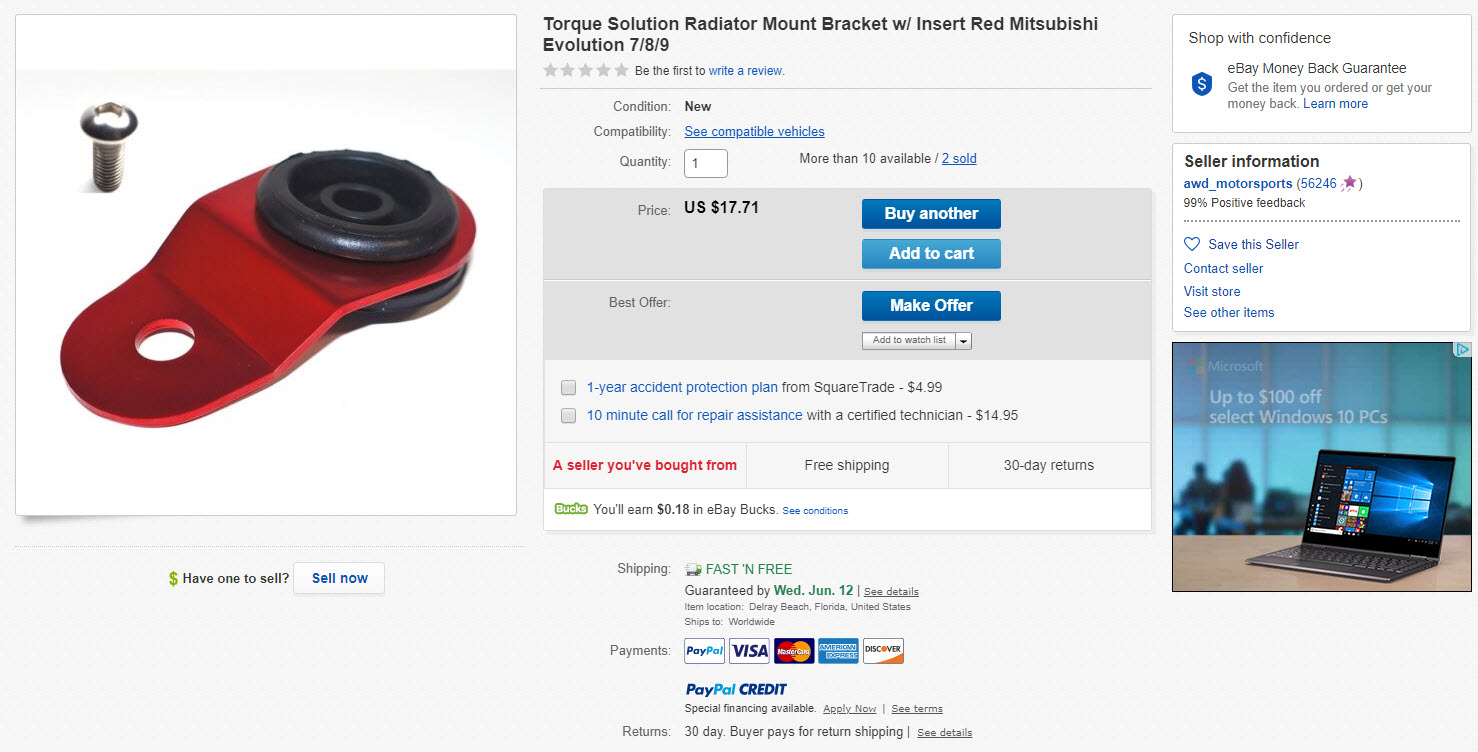Click the Make Offer button
This screenshot has width=1478, height=752.
931,306
